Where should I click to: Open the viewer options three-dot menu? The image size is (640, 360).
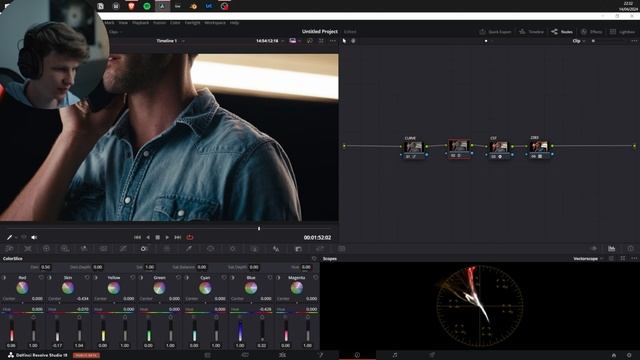pyautogui.click(x=333, y=41)
